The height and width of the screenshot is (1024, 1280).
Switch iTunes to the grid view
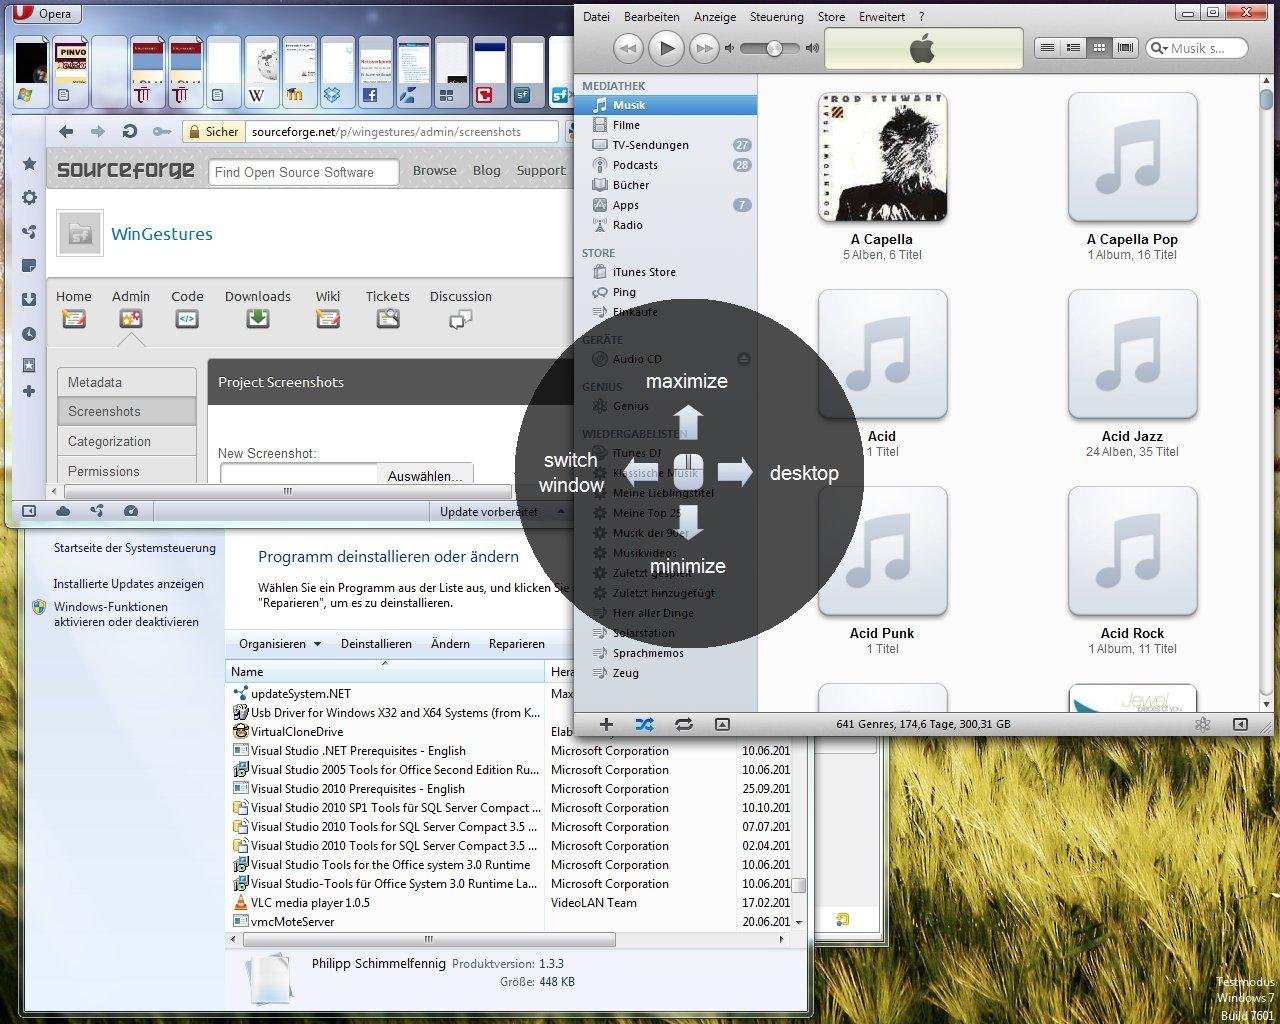click(x=1099, y=47)
